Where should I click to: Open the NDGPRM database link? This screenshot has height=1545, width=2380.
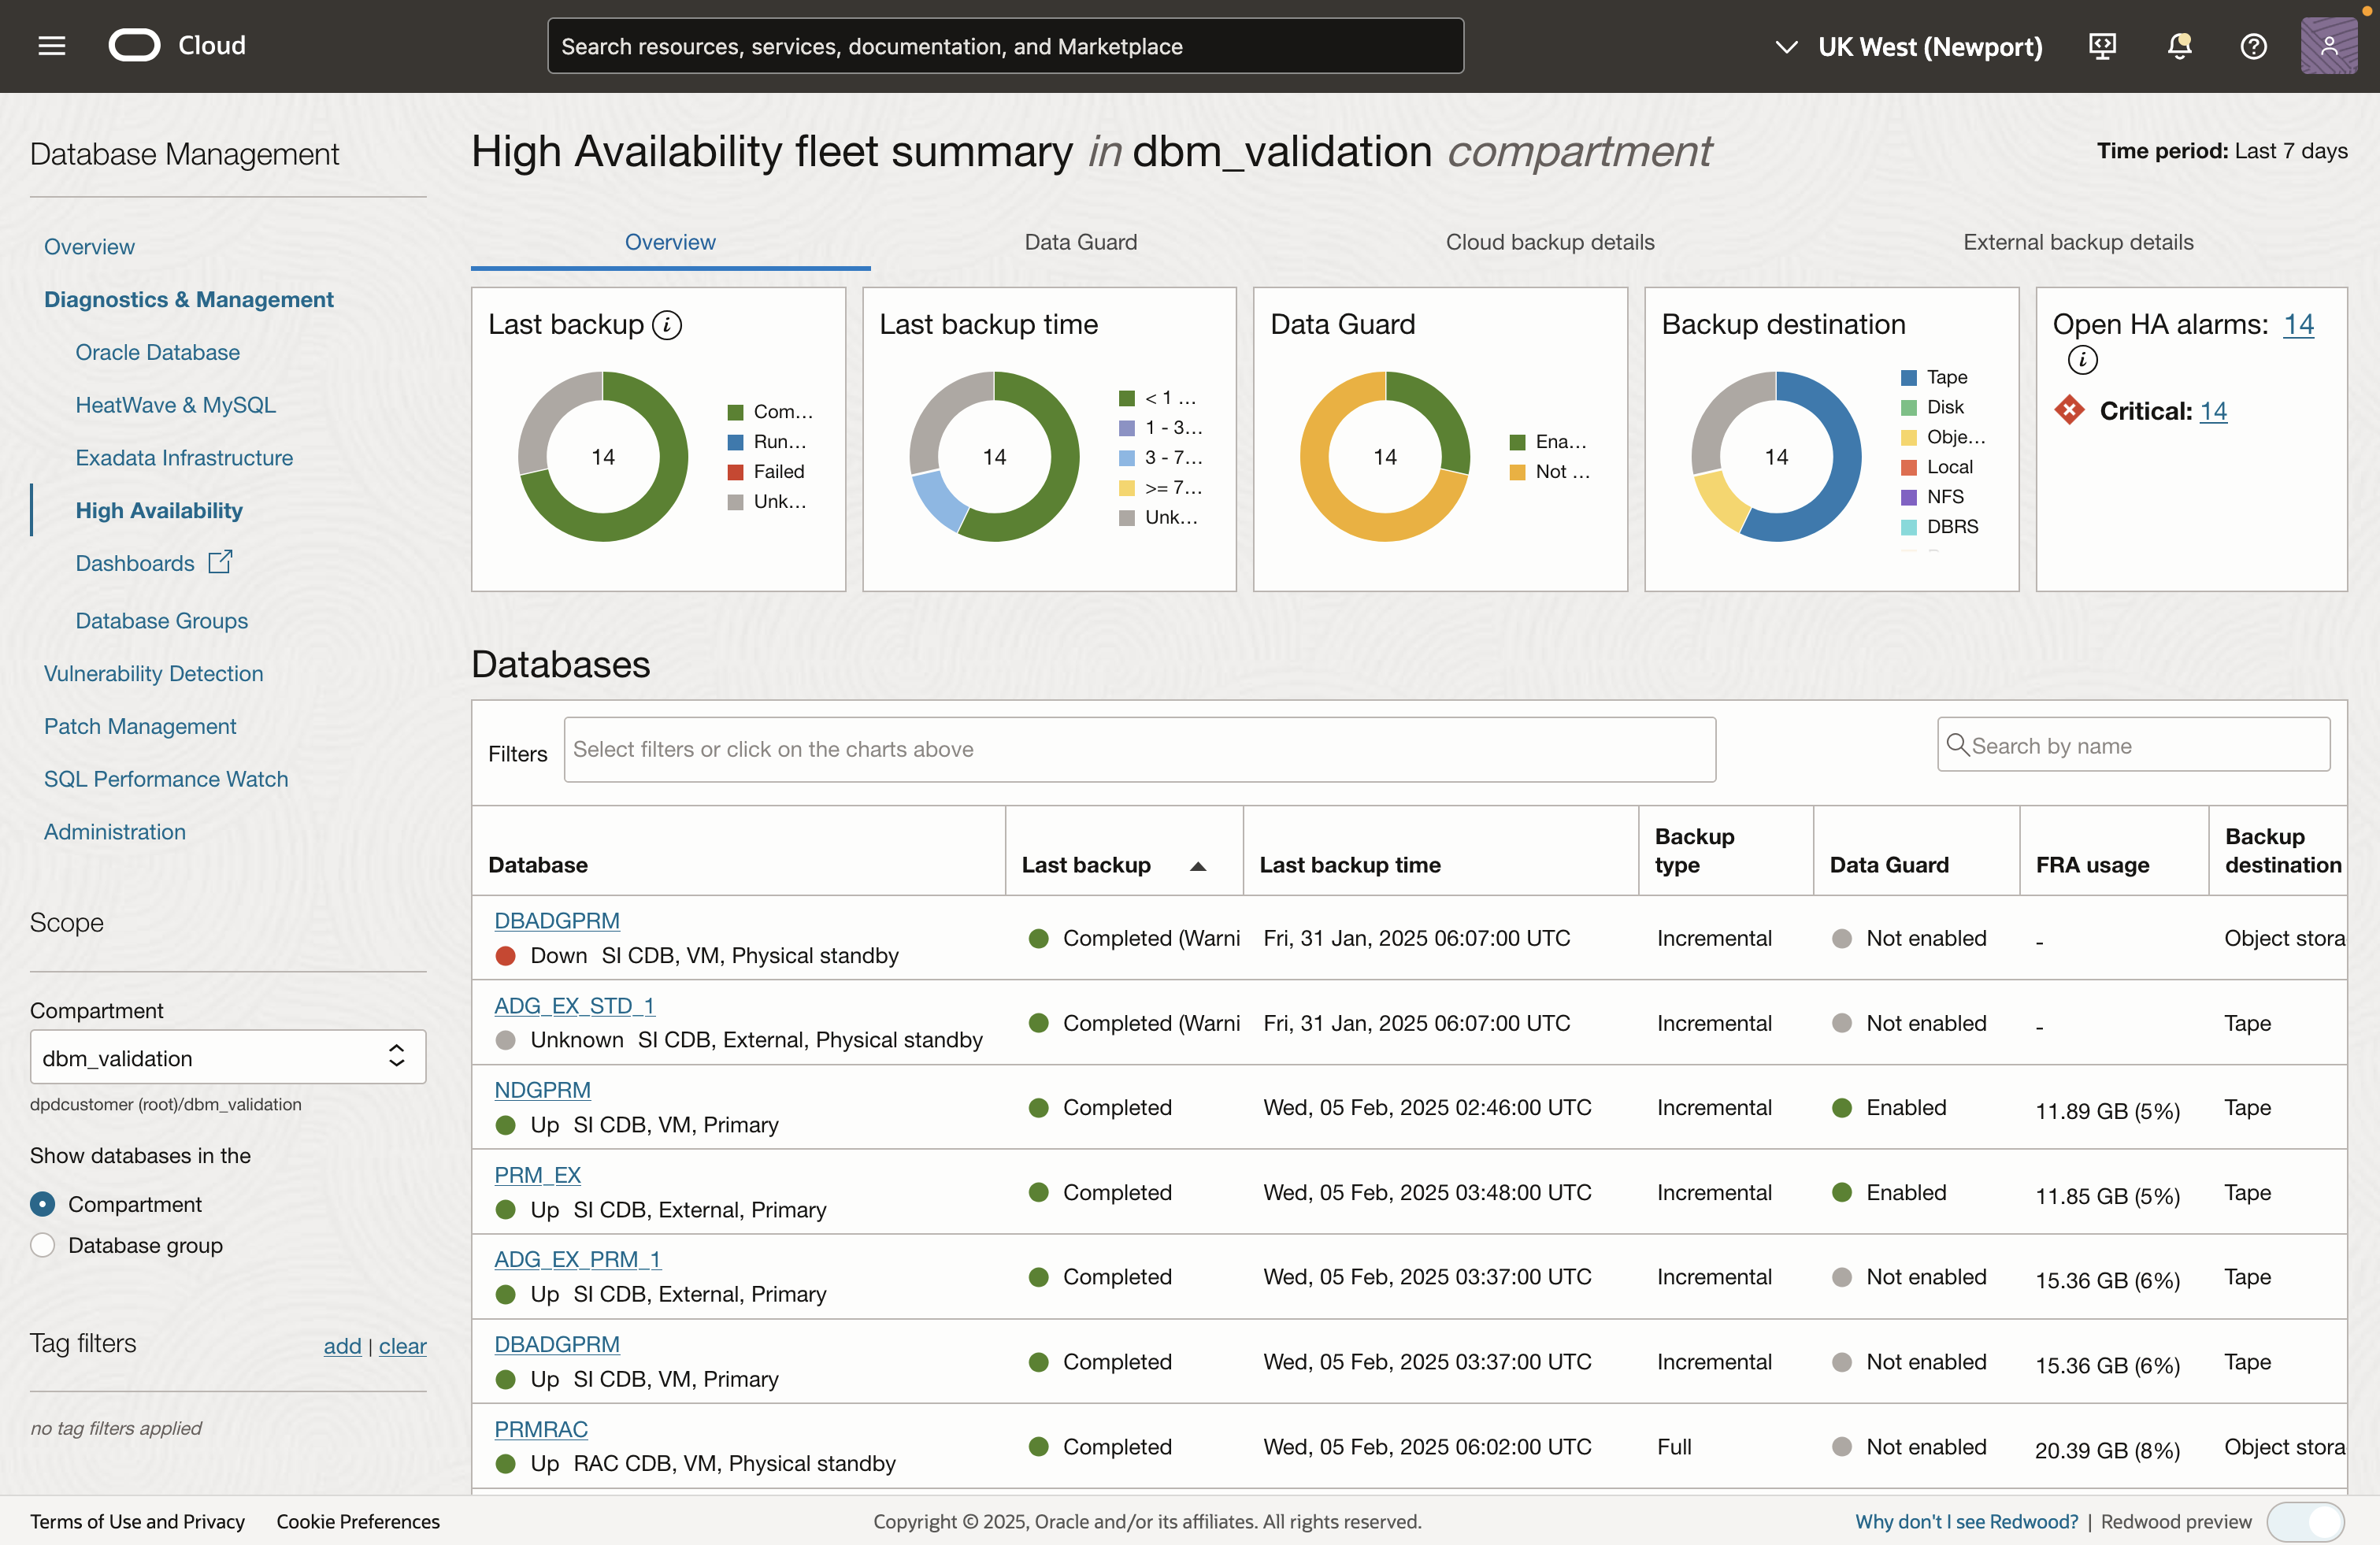click(542, 1090)
